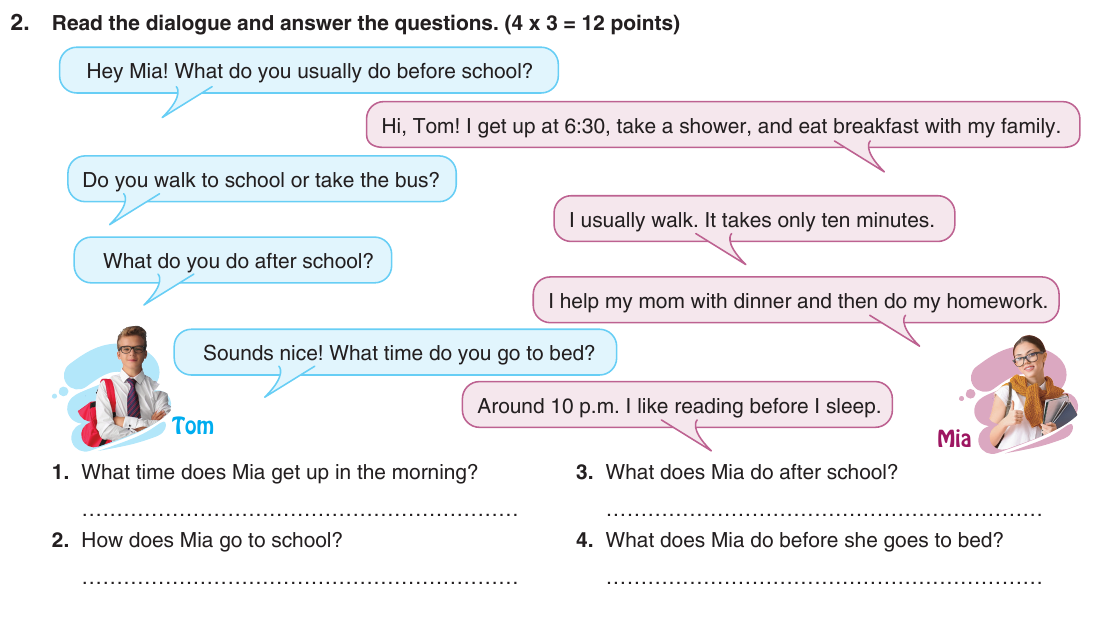Viewport: 1102px width, 618px height.
Task: Click the 'I usually walk' speech bubble
Action: point(753,219)
